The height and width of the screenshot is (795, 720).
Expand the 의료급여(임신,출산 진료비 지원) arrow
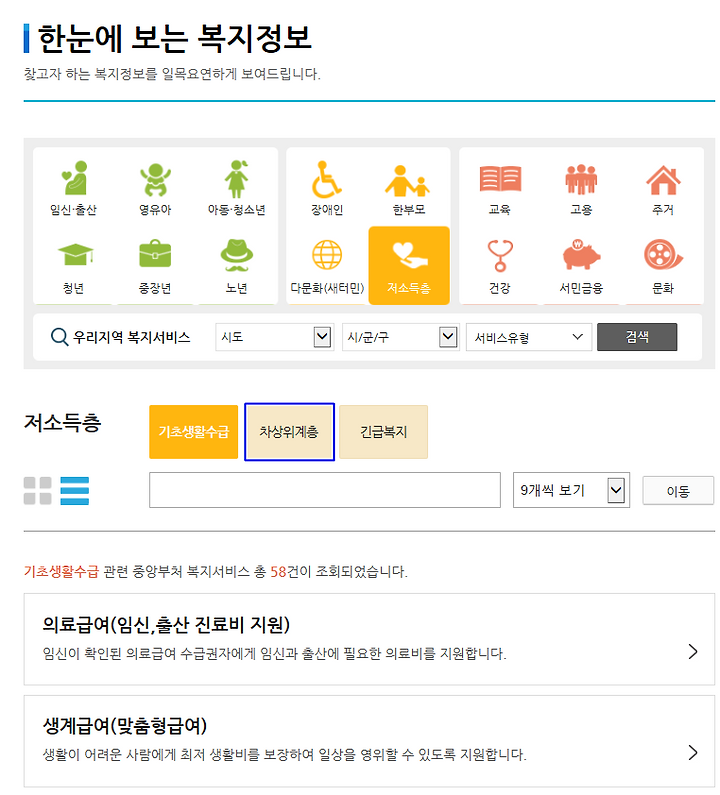coord(693,652)
